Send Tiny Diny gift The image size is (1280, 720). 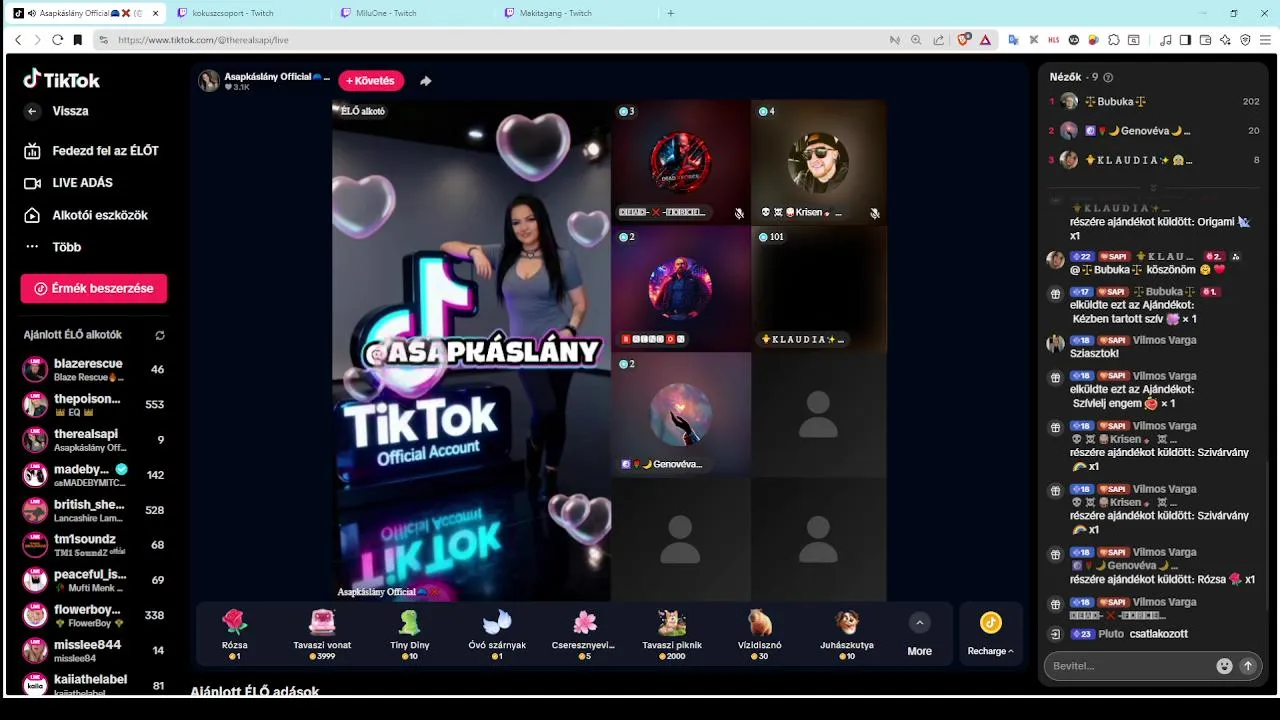tap(409, 634)
